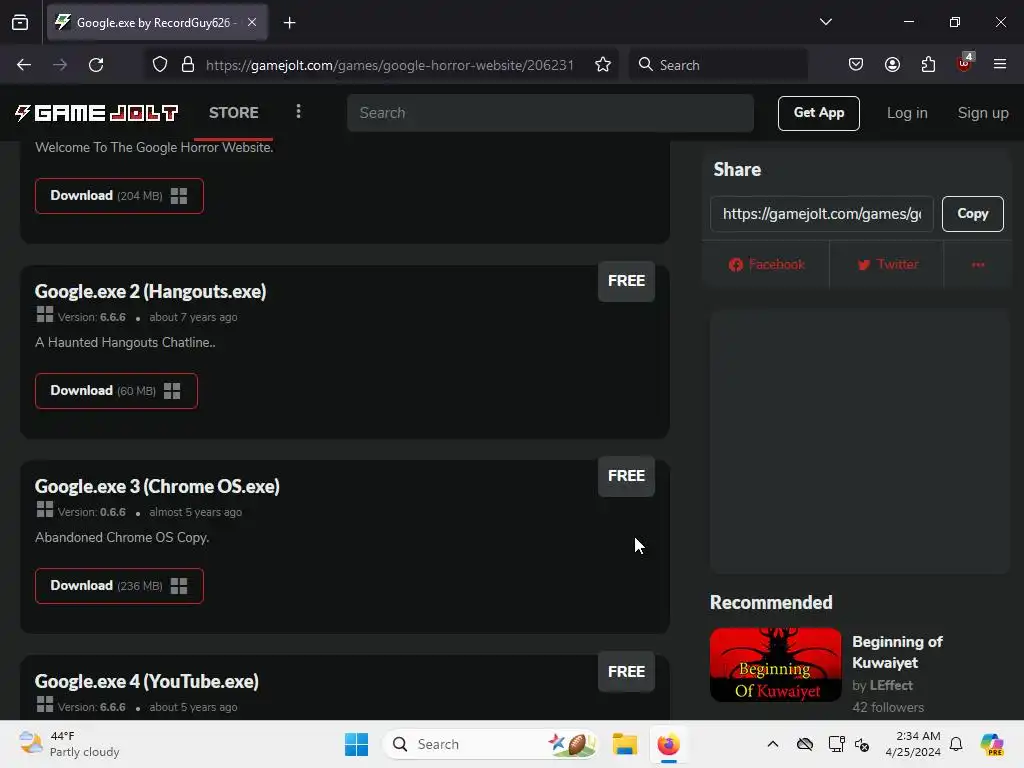This screenshot has height=768, width=1024.
Task: Open the notifications bell icon
Action: click(x=956, y=744)
